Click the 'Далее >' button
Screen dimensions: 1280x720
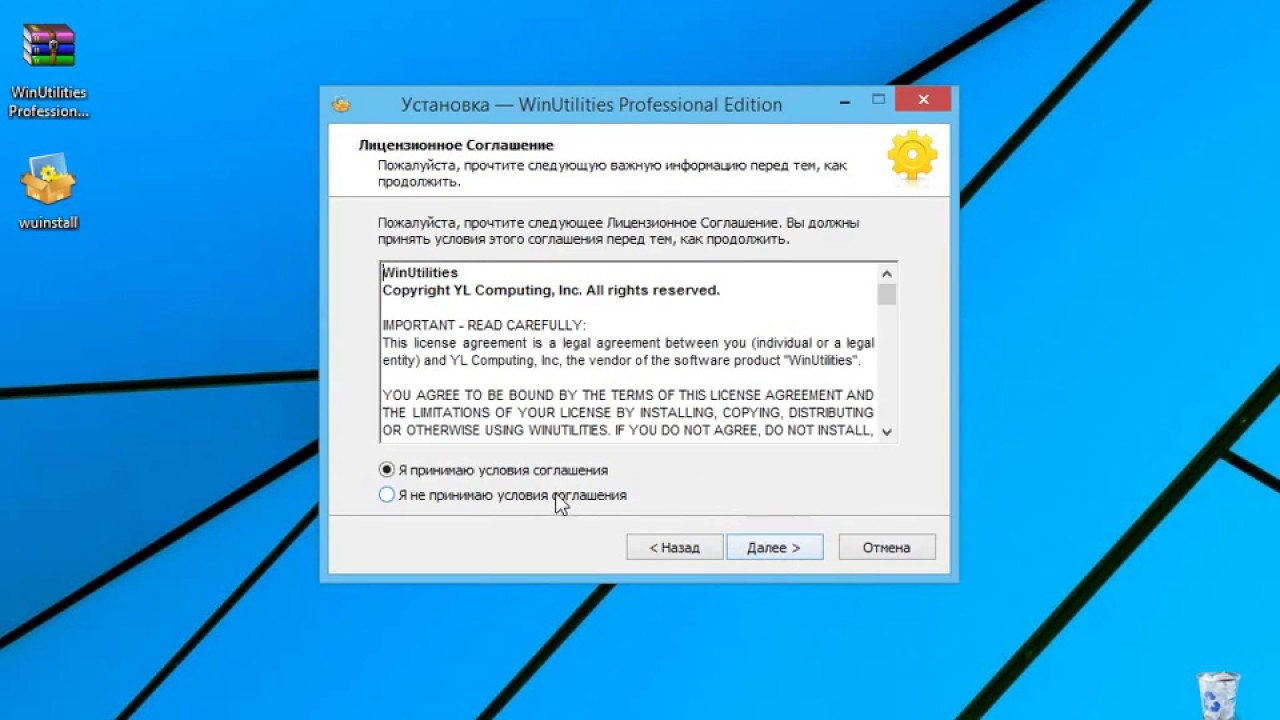point(775,547)
